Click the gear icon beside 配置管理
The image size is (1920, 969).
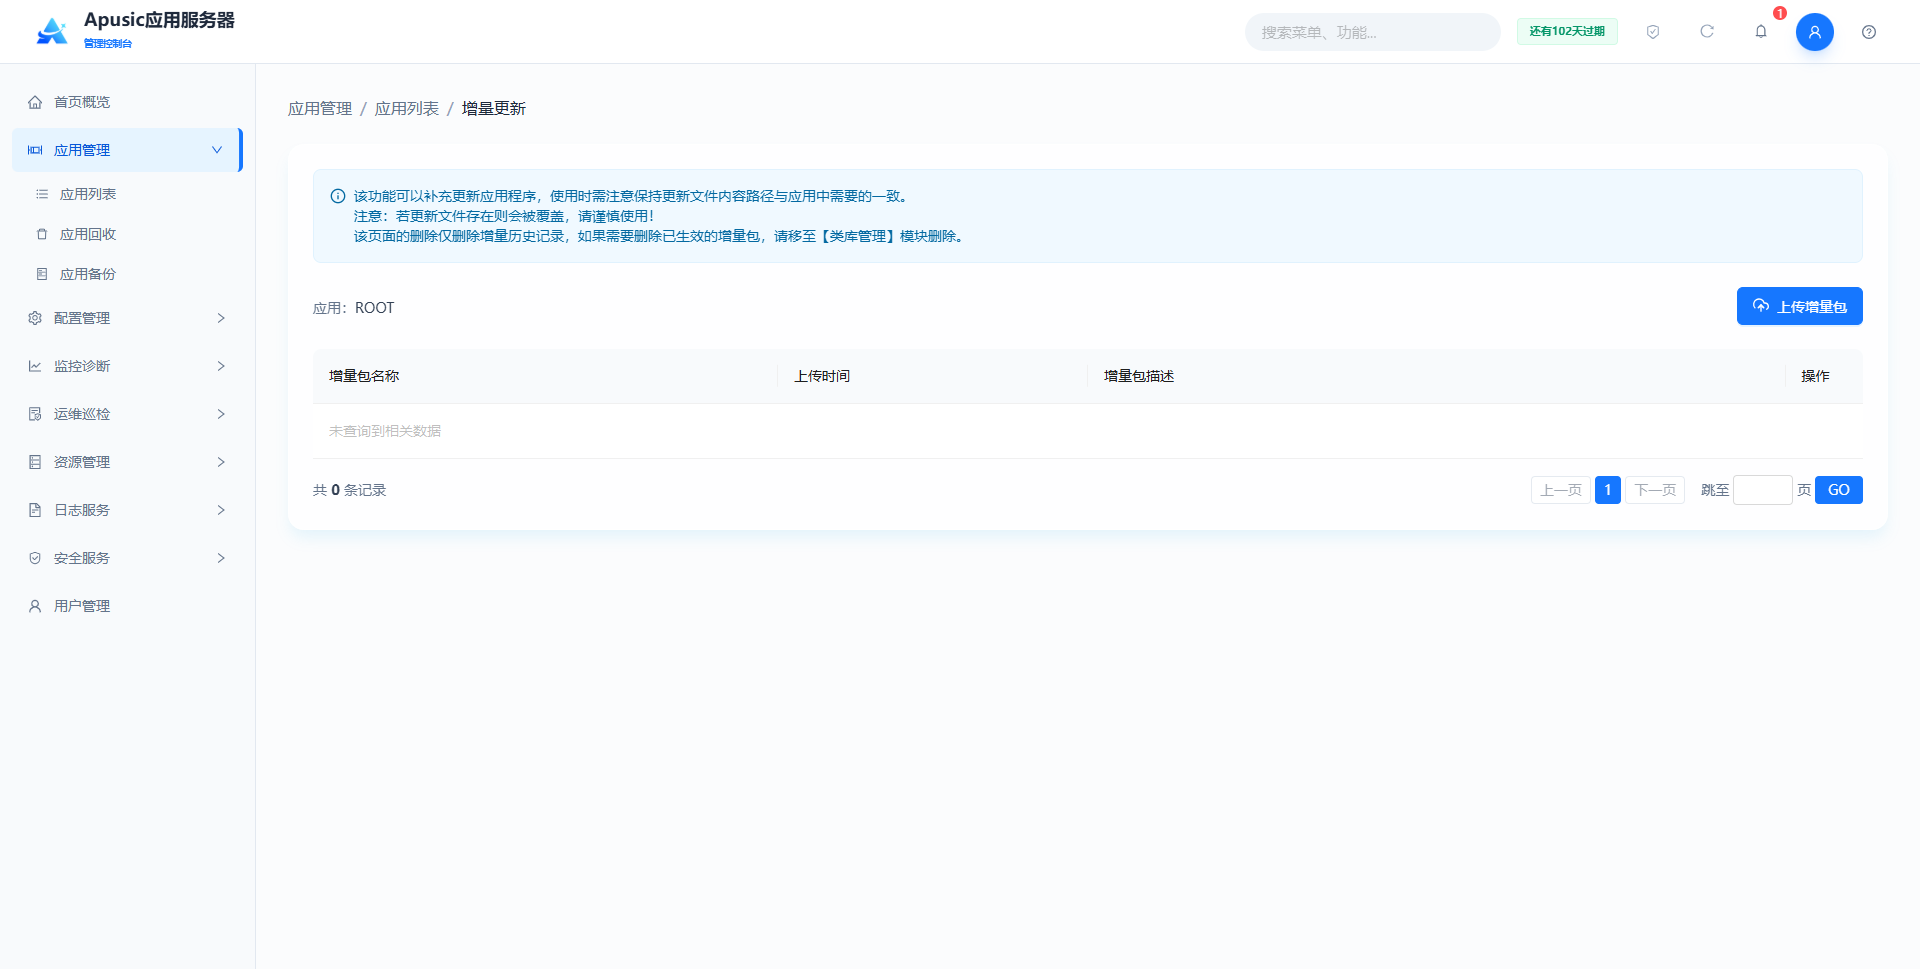click(35, 318)
